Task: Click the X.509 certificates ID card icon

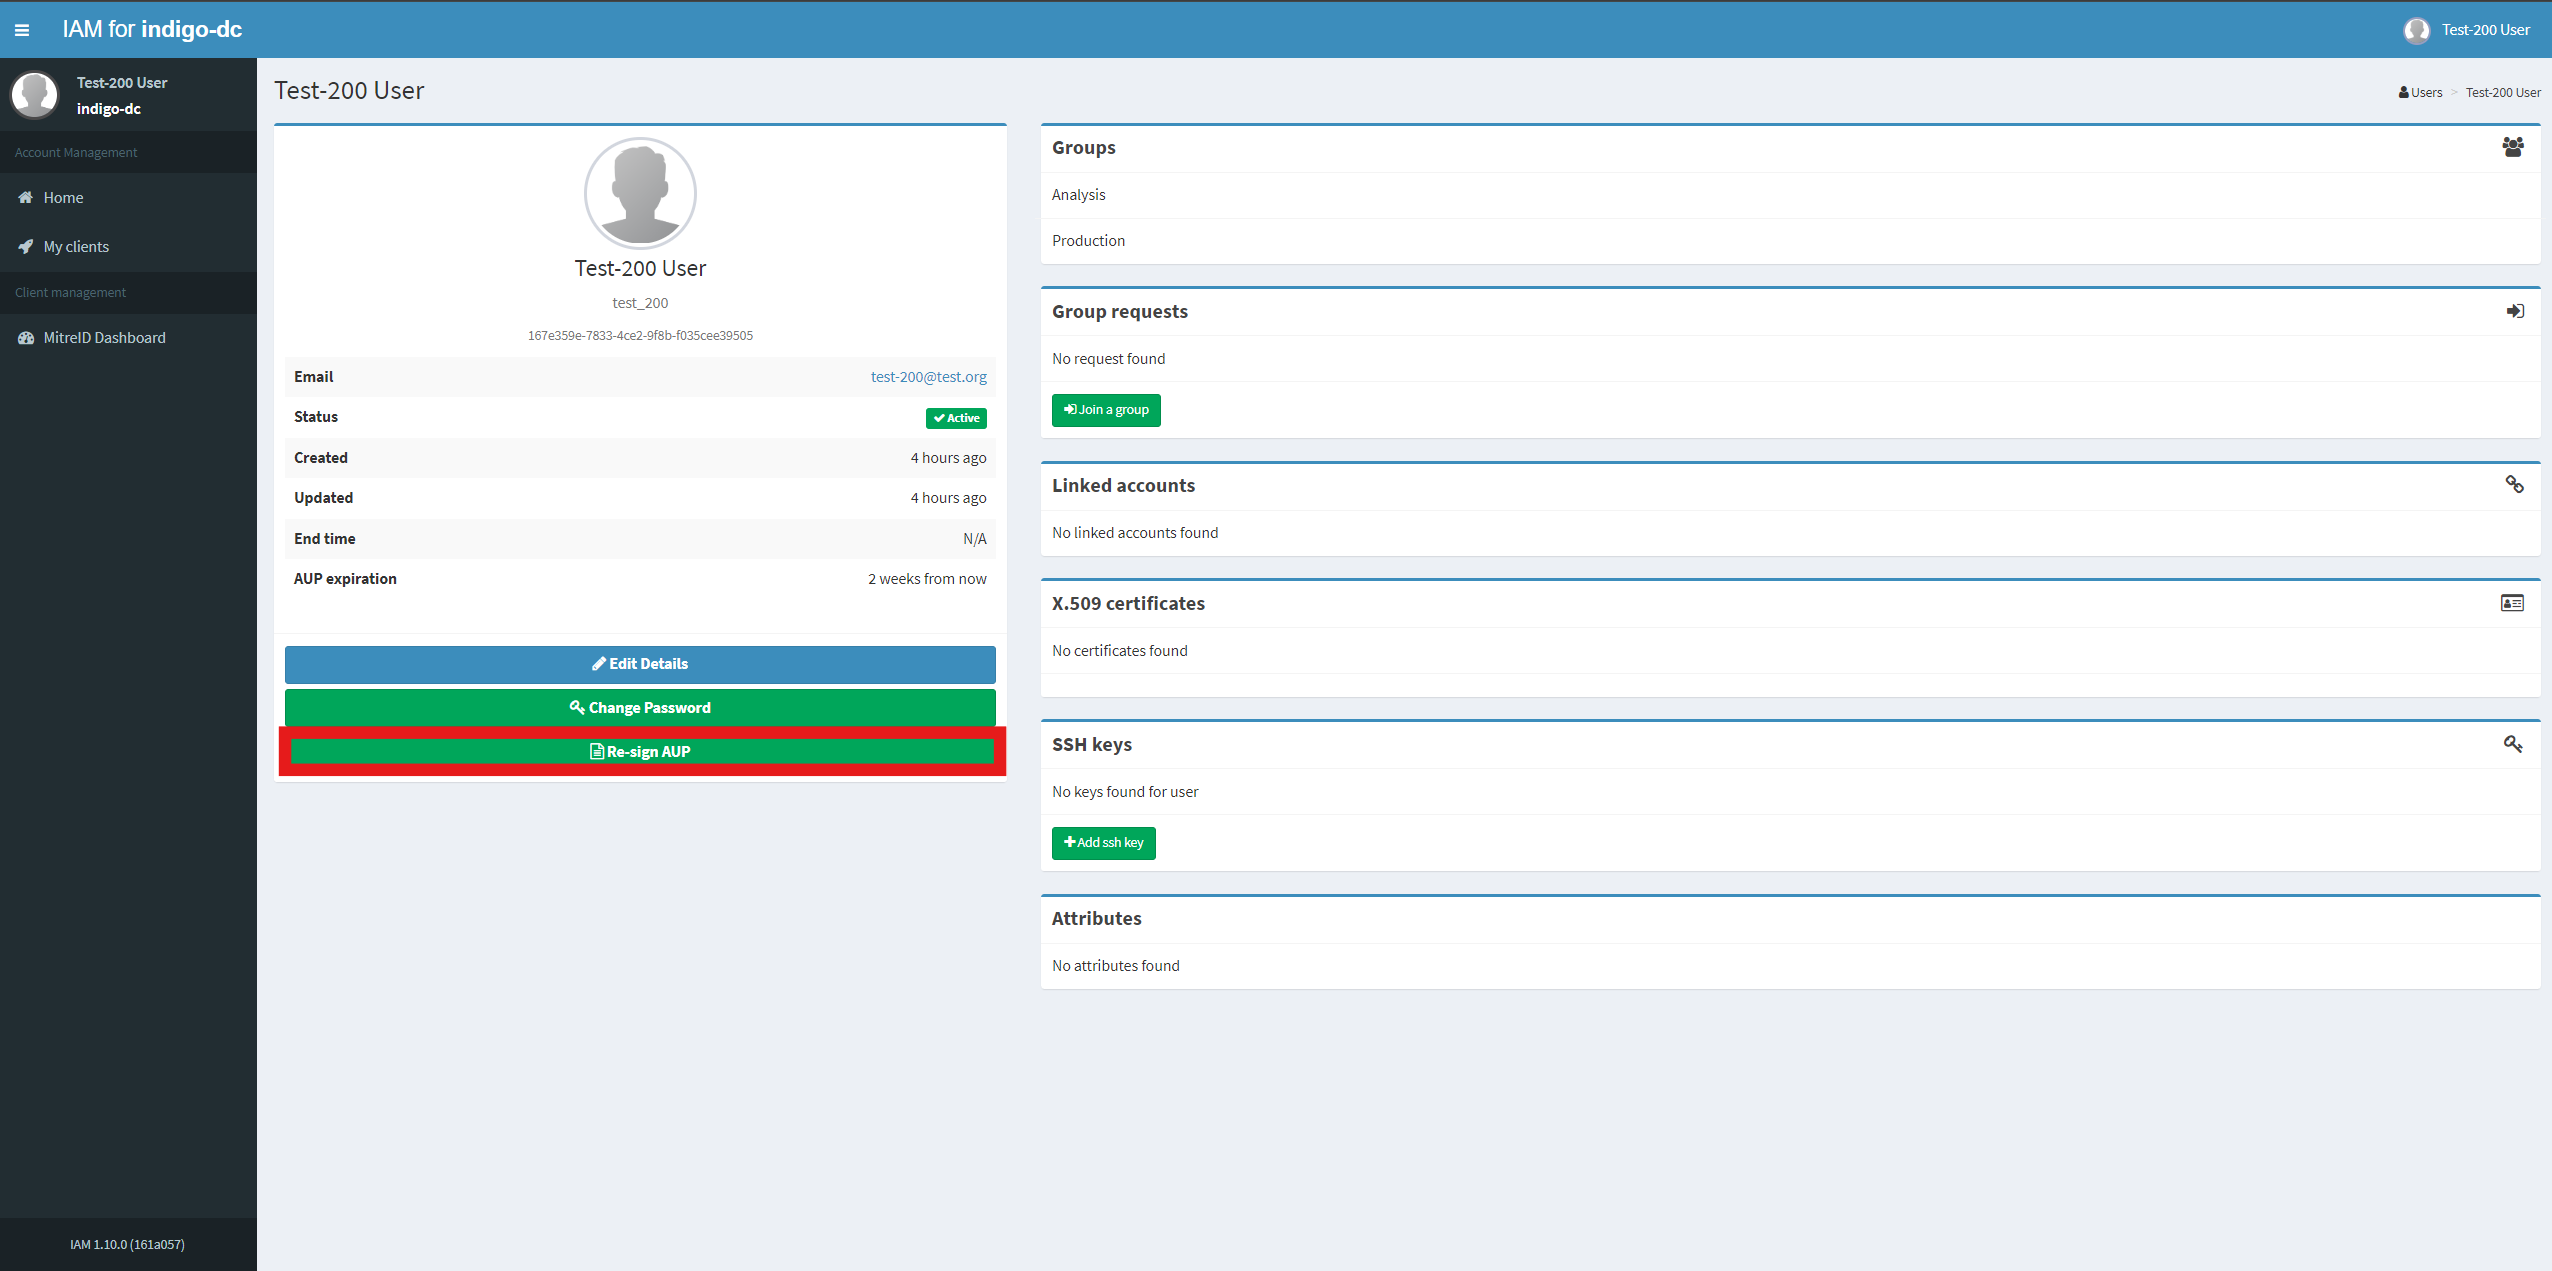Action: tap(2512, 603)
